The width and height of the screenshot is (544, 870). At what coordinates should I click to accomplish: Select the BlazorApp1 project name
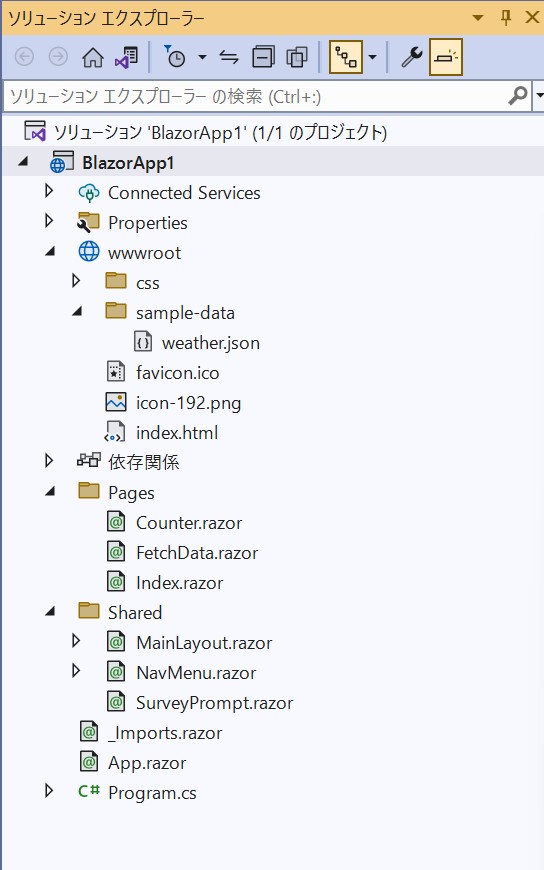[x=128, y=163]
